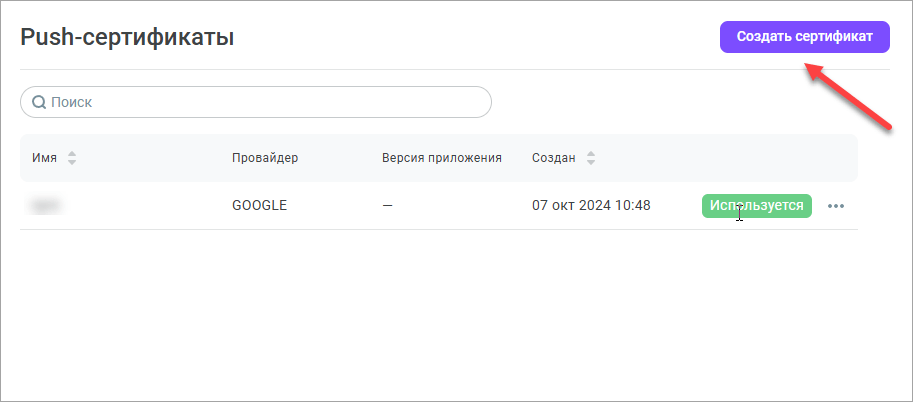Click the Создать сертификат button
Image resolution: width=913 pixels, height=402 pixels.
click(x=805, y=37)
